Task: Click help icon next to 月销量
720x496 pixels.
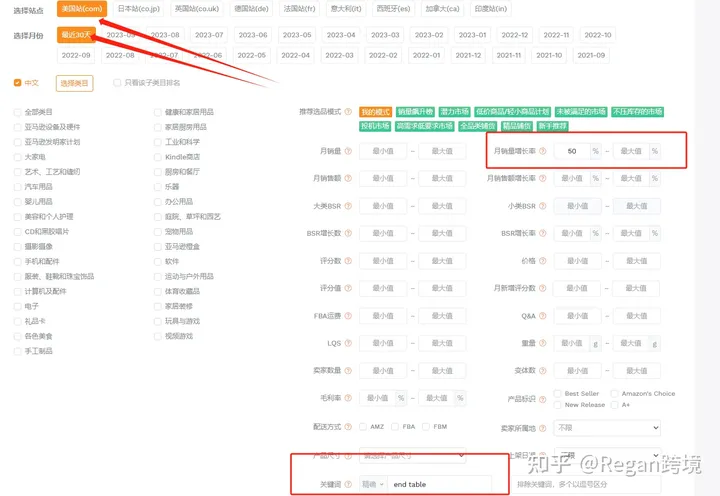Action: coord(348,151)
